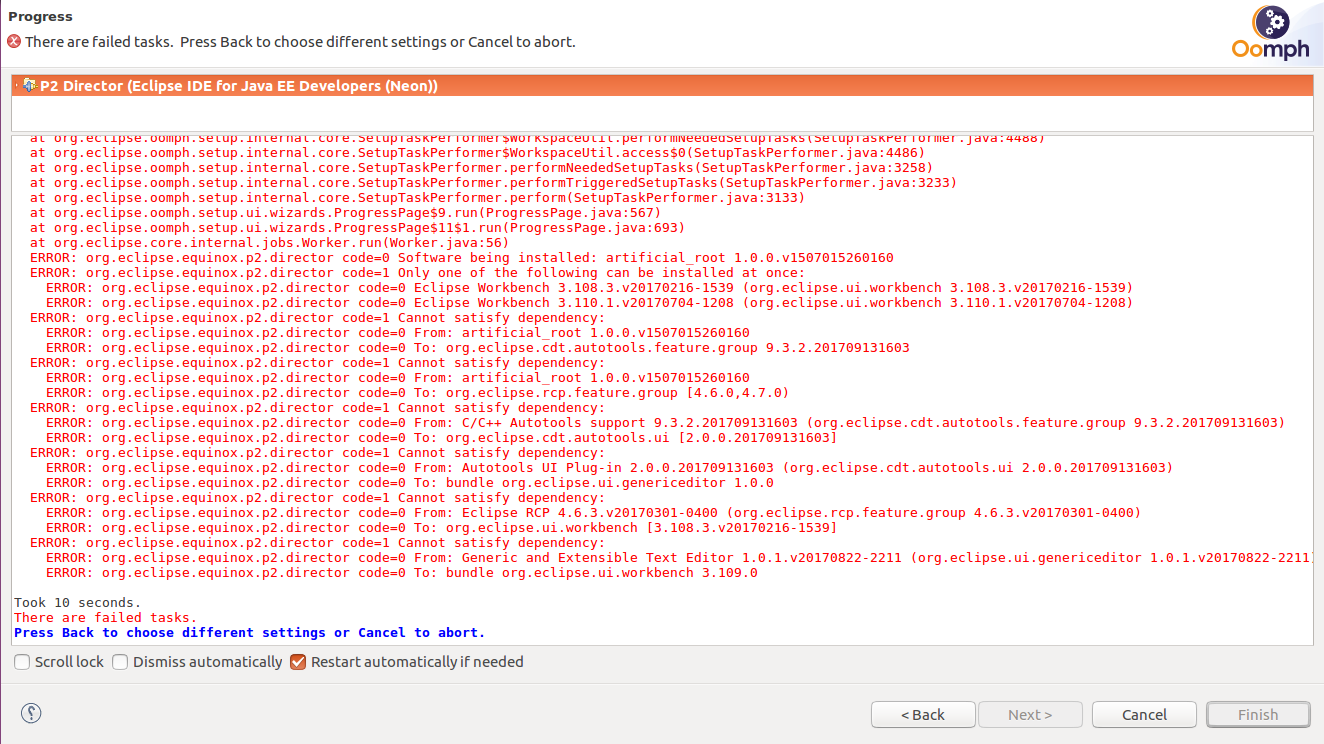
Task: Click the 'performNeededSetupTasks(SetupTaskPerformer.java:3258)' stack line
Action: (x=482, y=168)
